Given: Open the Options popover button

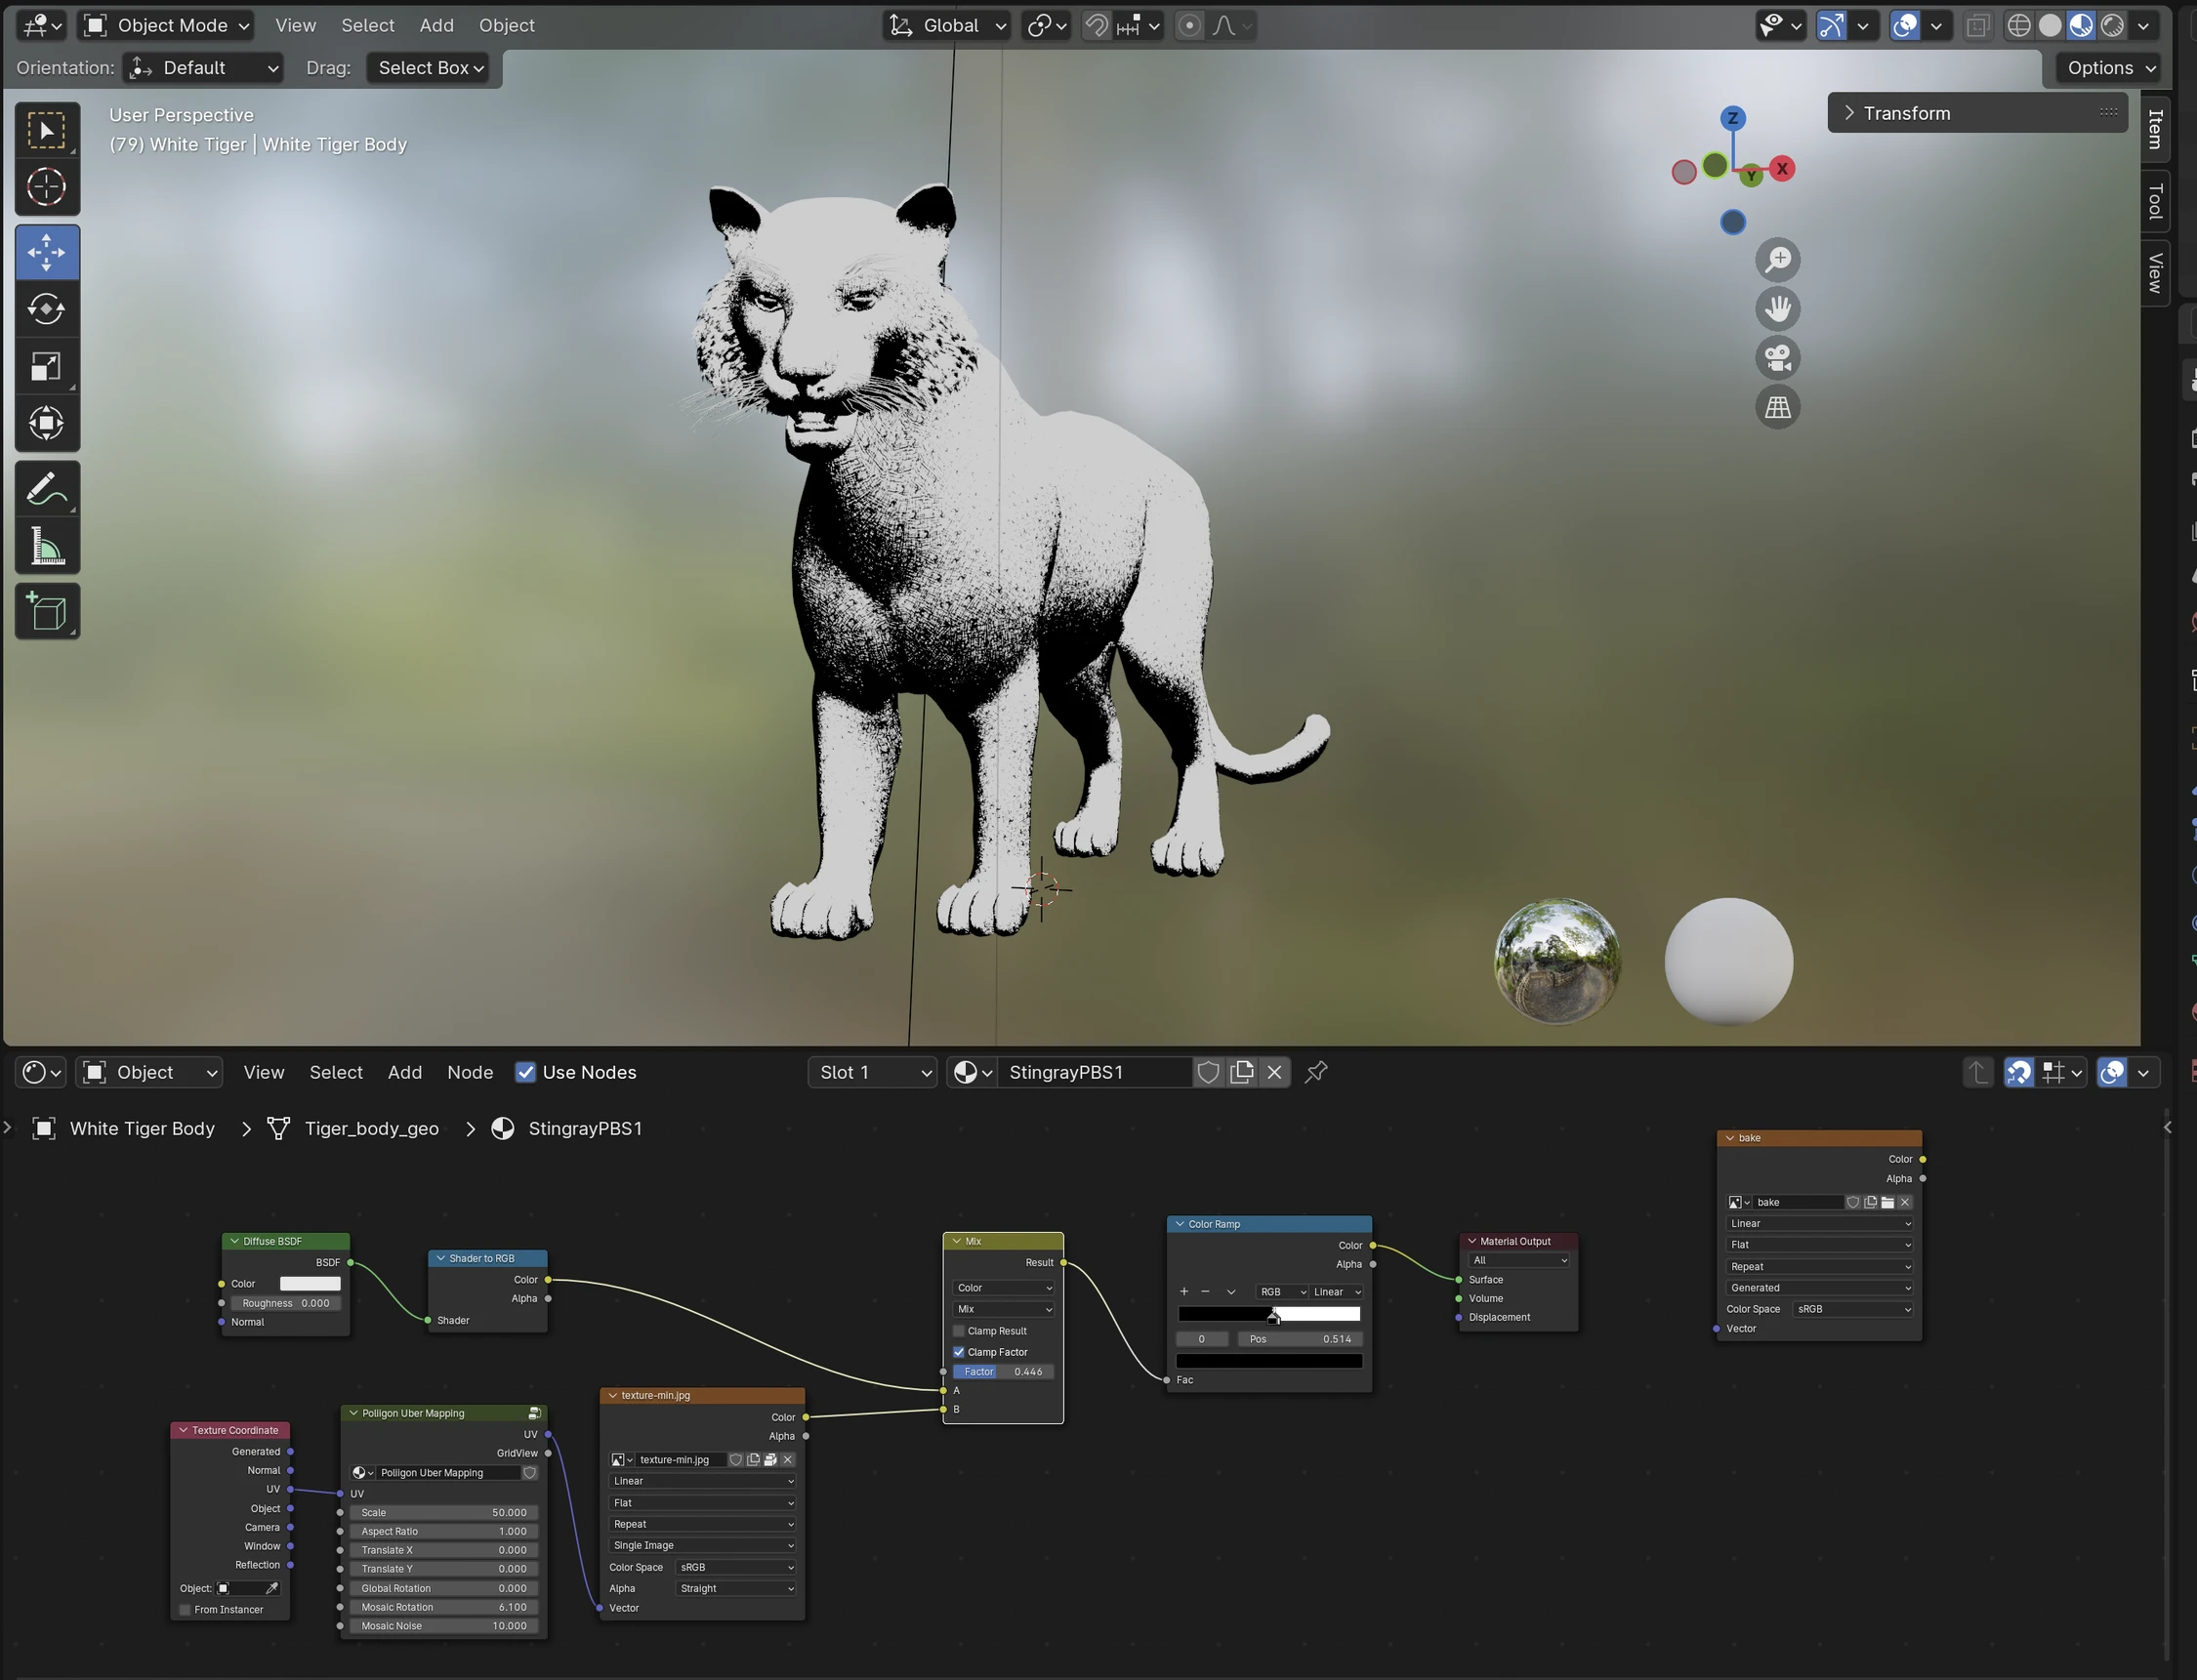Looking at the screenshot, I should pyautogui.click(x=2109, y=68).
